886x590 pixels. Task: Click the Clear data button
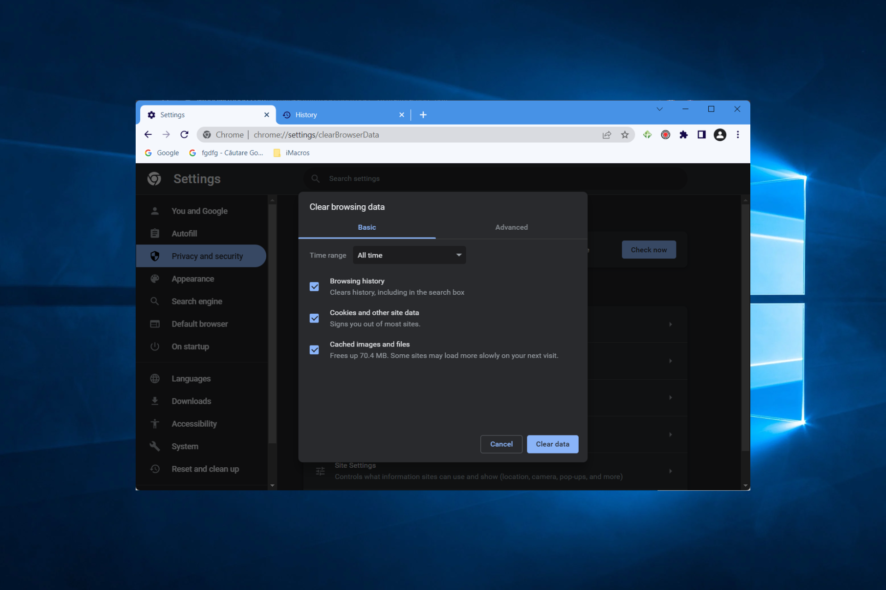click(x=553, y=444)
